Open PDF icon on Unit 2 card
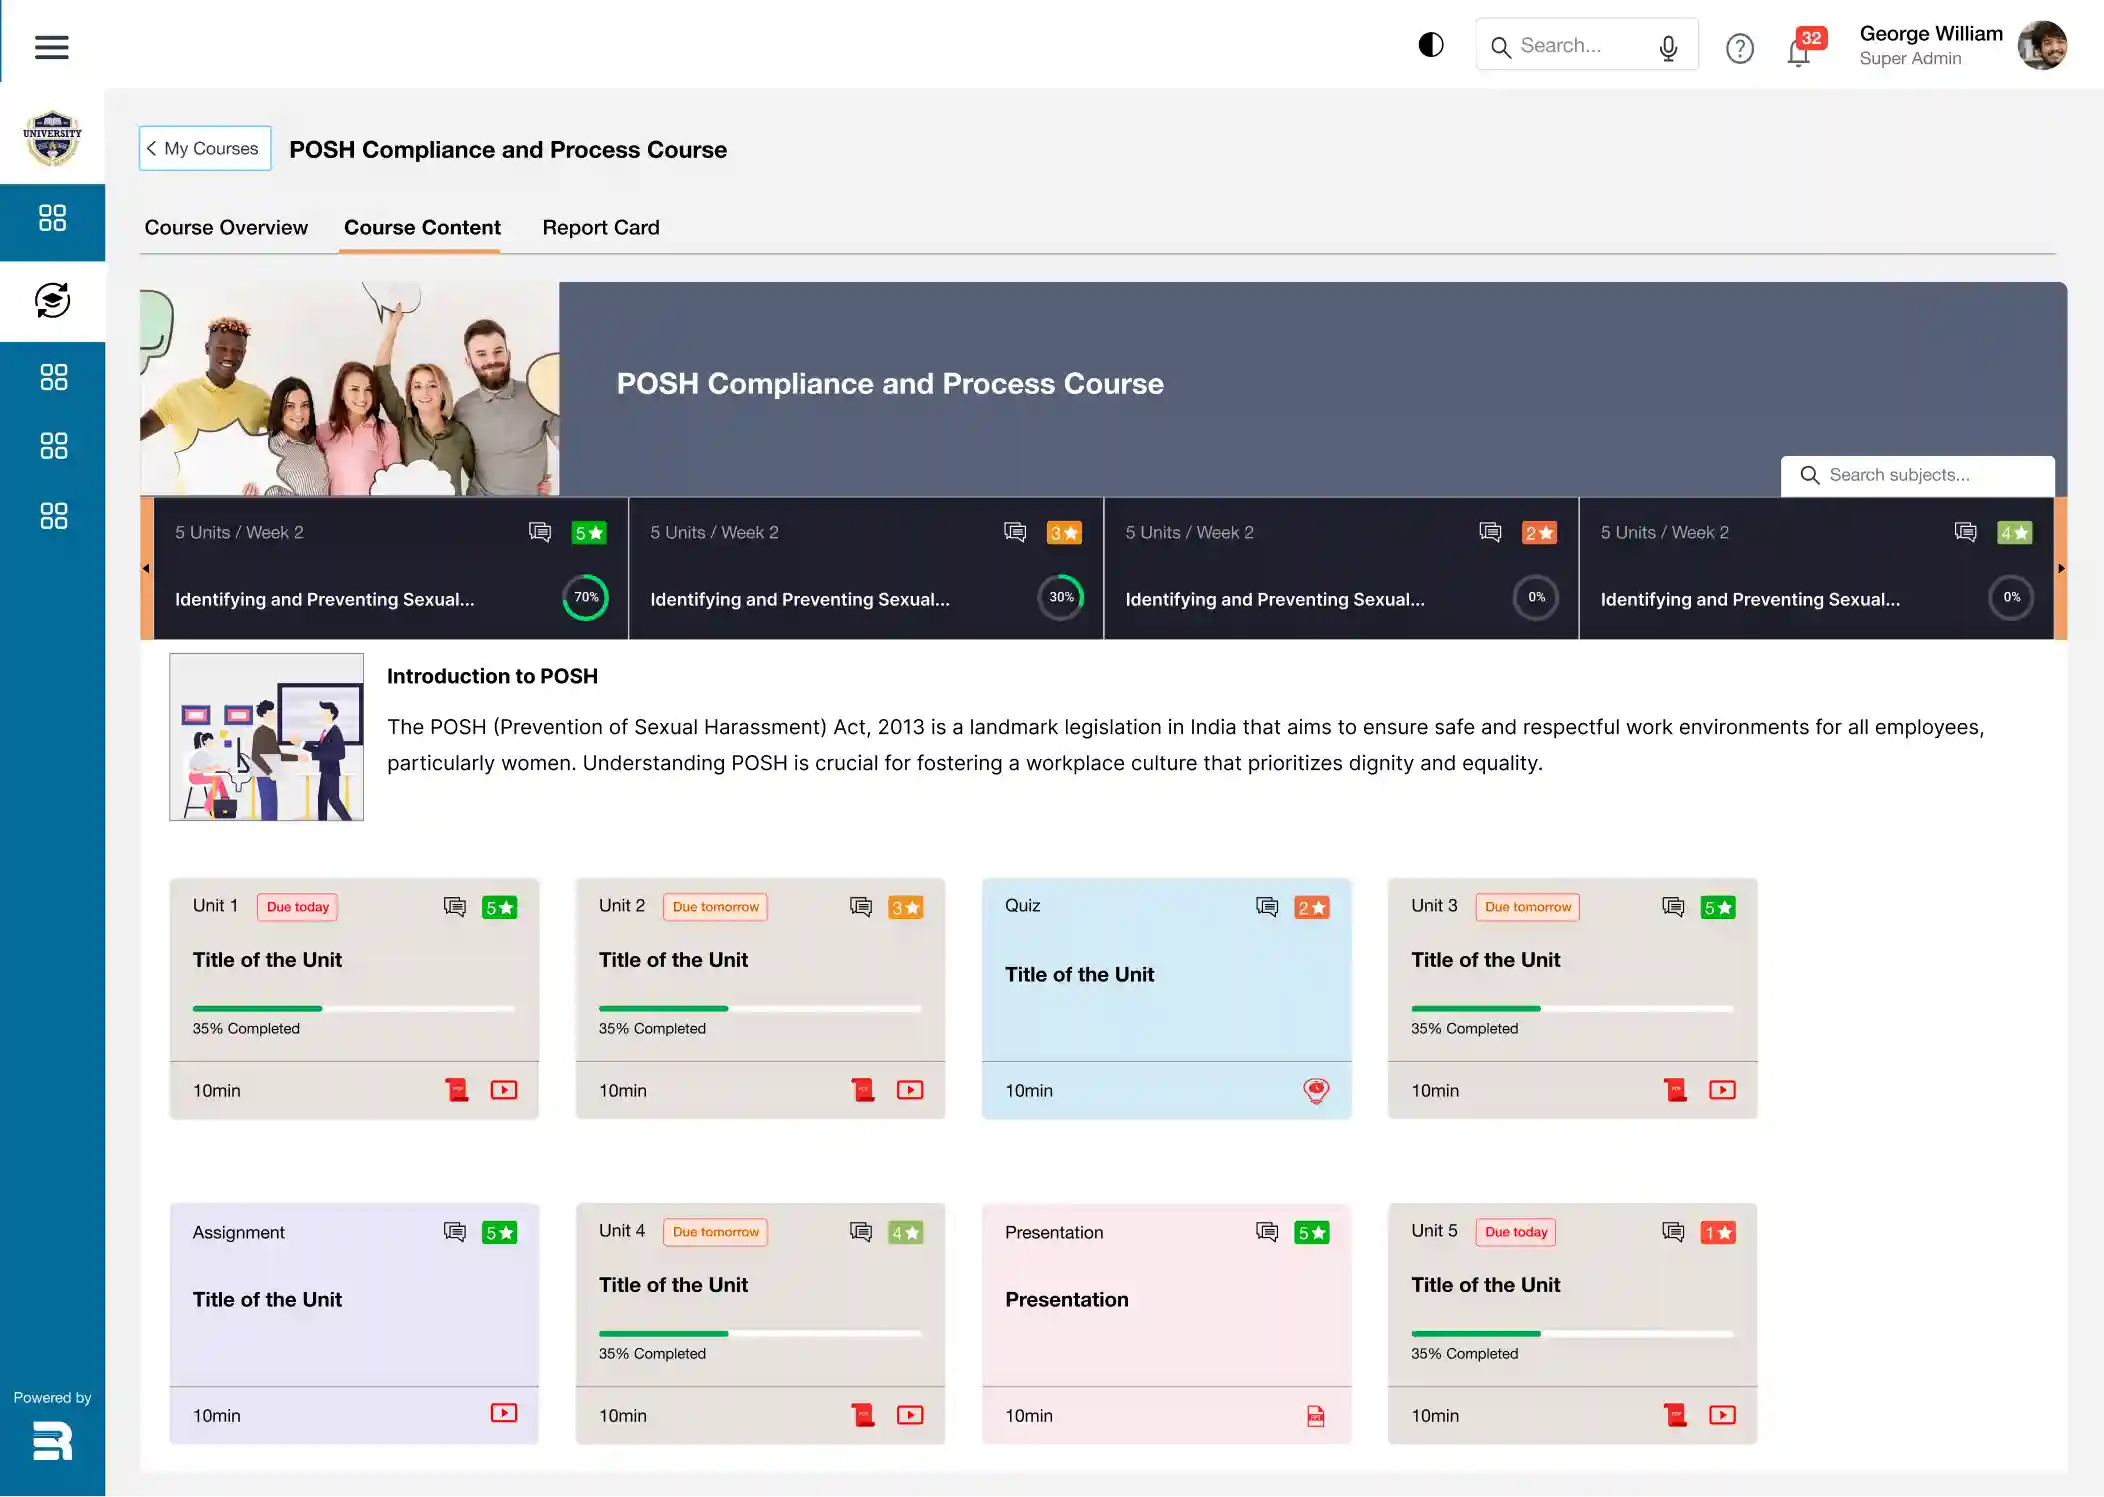Image resolution: width=2104 pixels, height=1497 pixels. tap(863, 1090)
